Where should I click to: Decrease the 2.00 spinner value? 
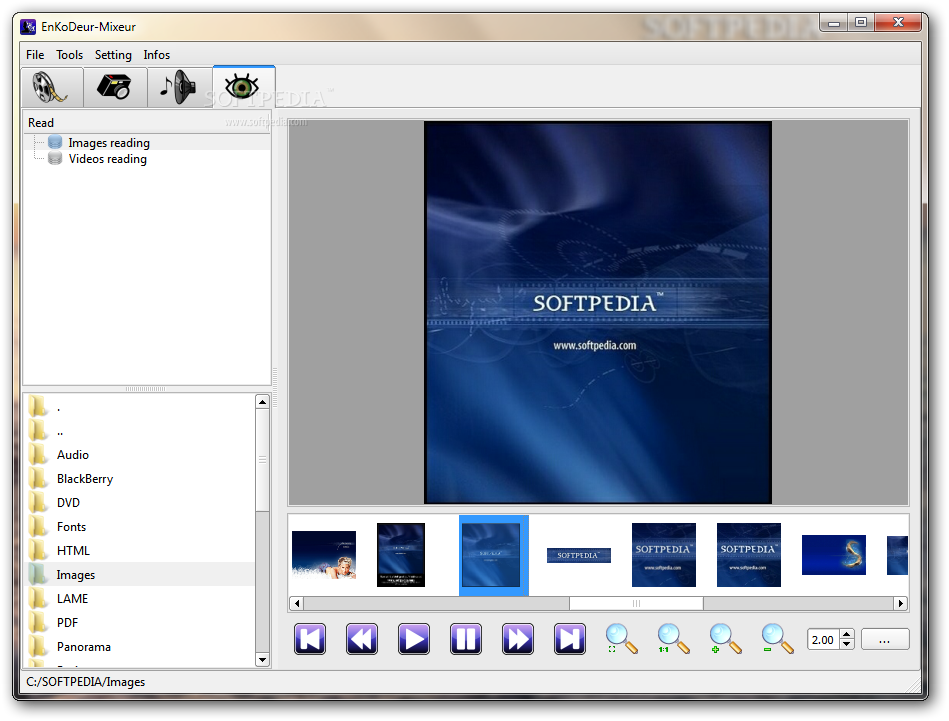(x=847, y=645)
